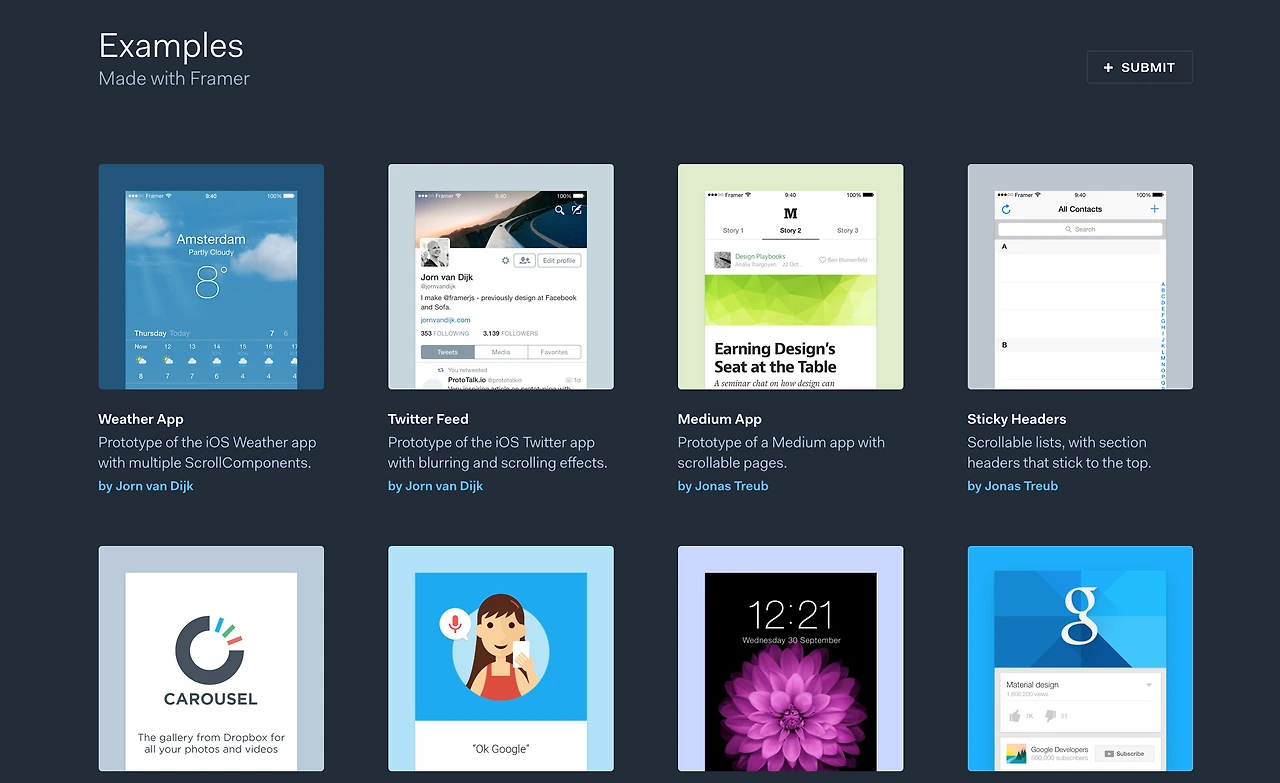Open the "Ok Google" example thumbnail

[x=501, y=658]
